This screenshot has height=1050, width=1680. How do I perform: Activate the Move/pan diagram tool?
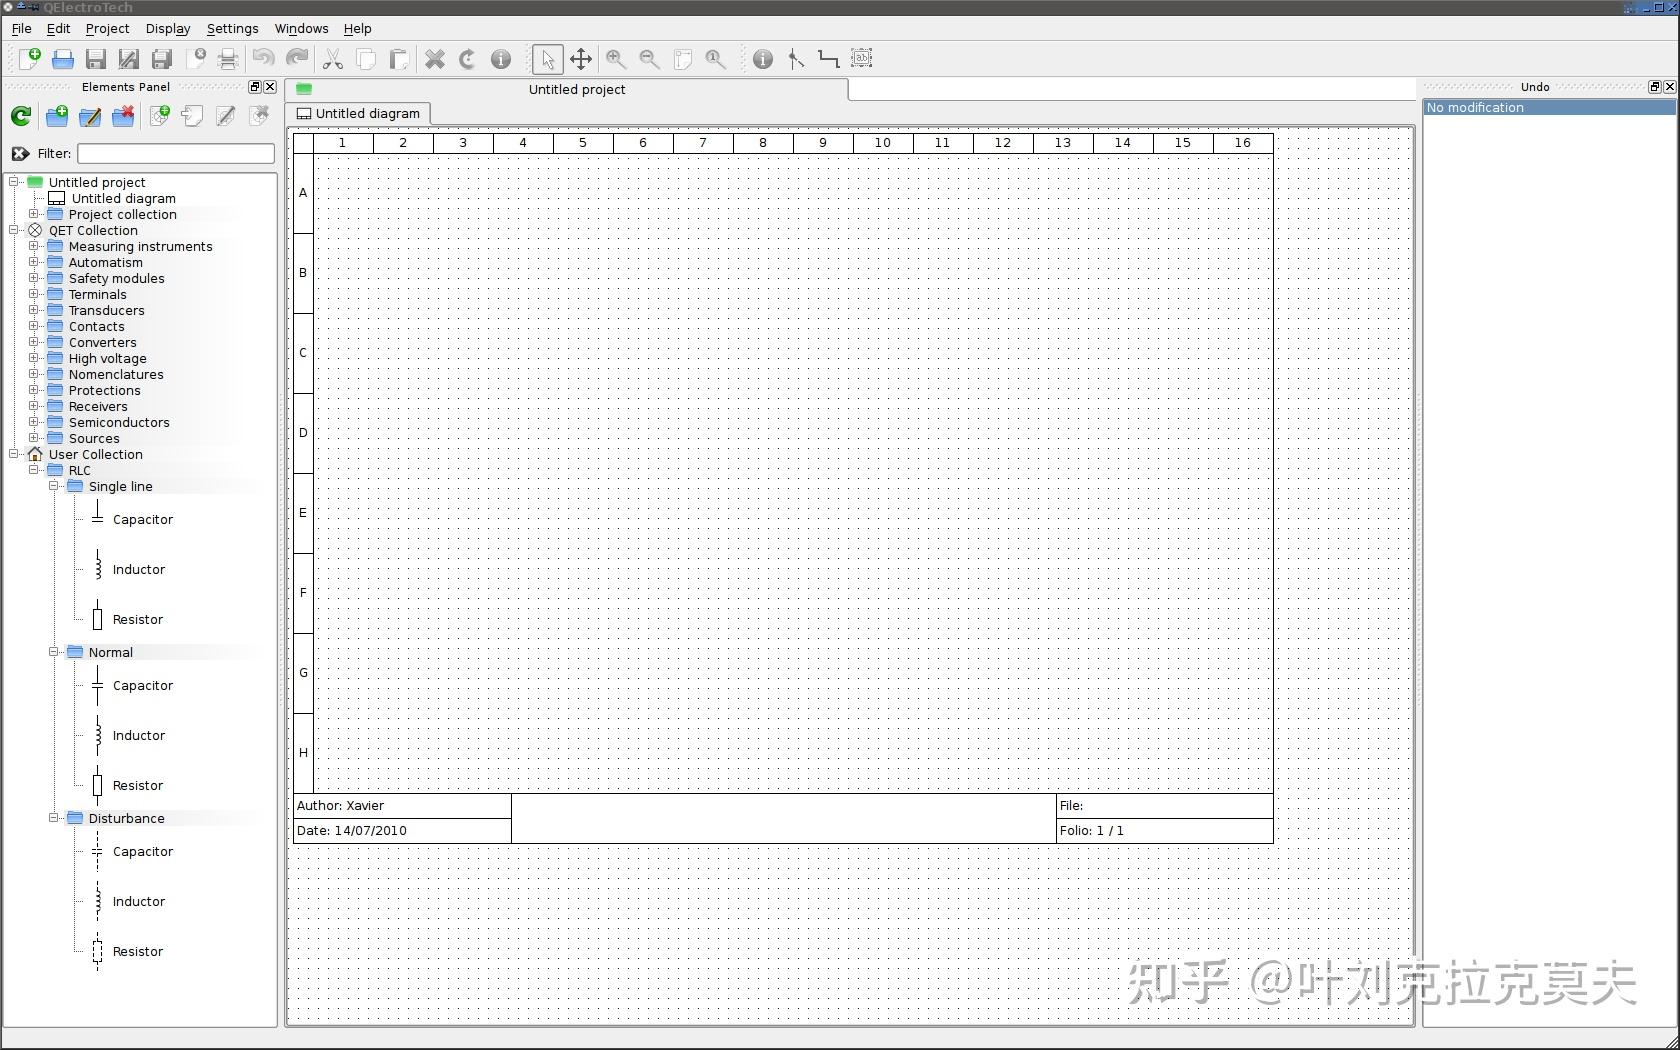tap(581, 59)
